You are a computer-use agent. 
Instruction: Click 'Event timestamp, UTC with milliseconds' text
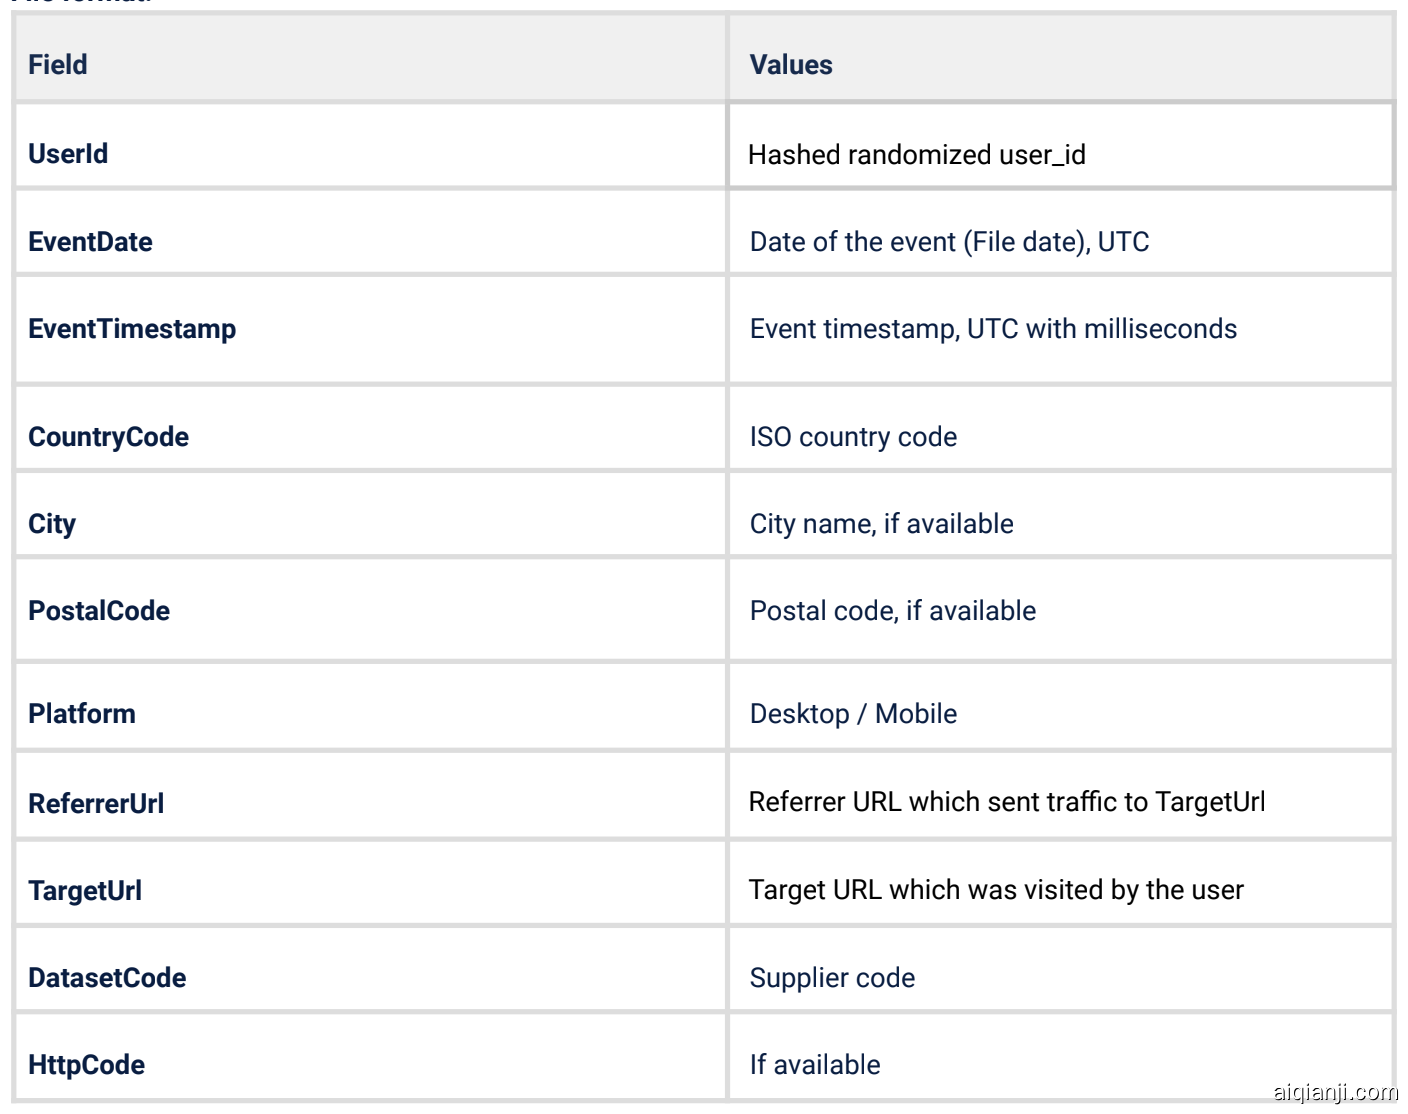pyautogui.click(x=993, y=329)
